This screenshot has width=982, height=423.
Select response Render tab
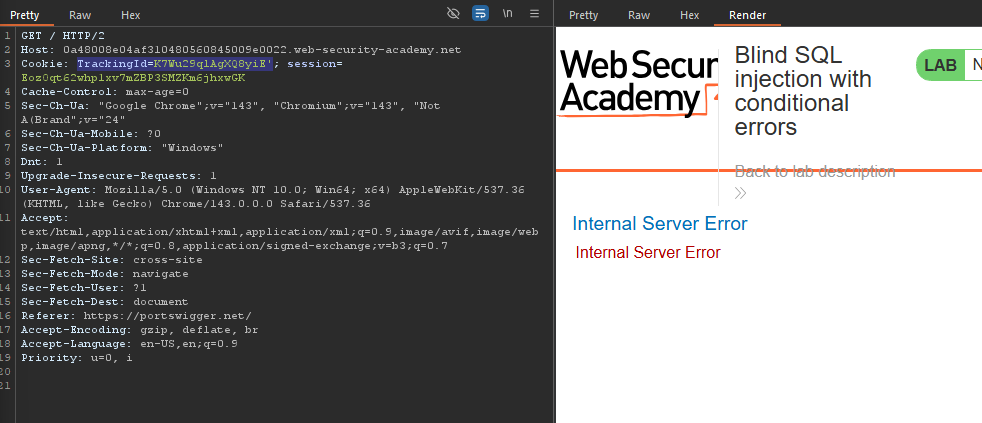click(747, 14)
